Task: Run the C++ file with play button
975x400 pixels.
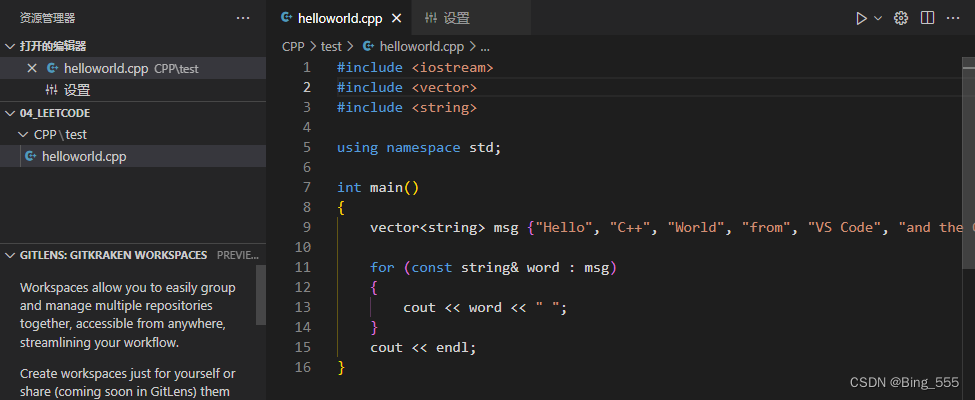Action: click(861, 18)
